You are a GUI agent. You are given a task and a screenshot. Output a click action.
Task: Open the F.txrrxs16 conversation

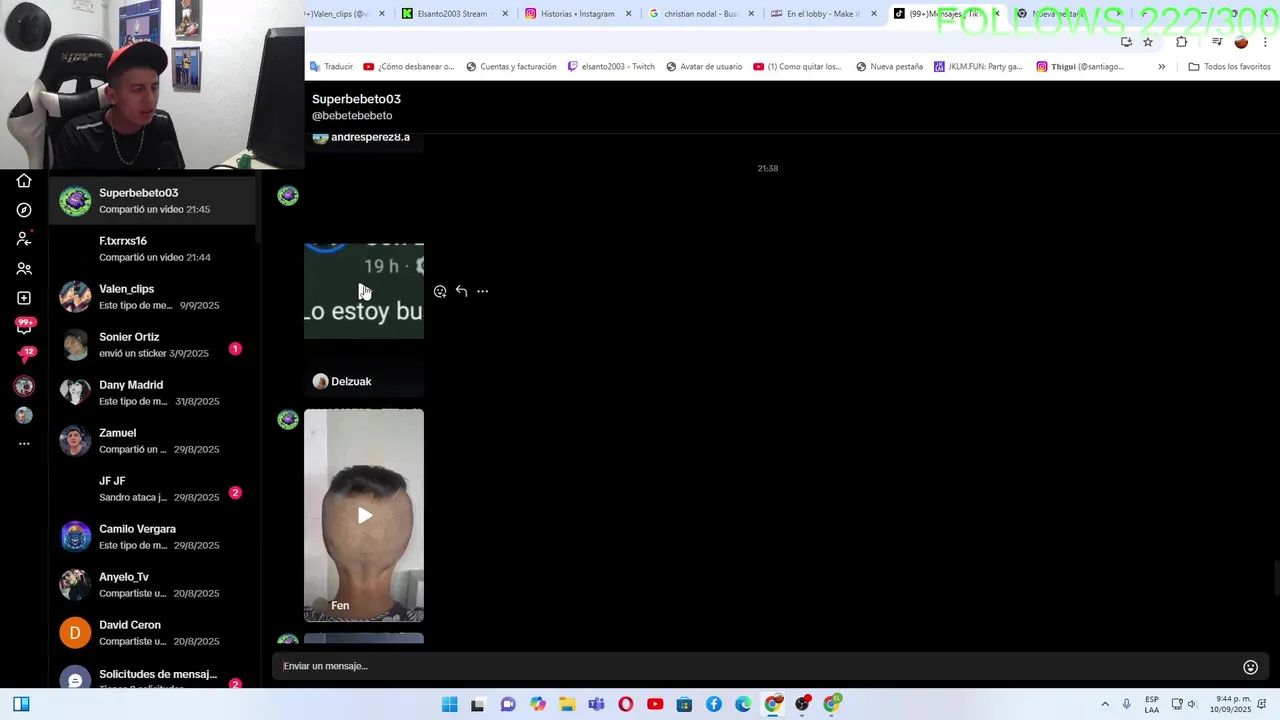tap(153, 249)
